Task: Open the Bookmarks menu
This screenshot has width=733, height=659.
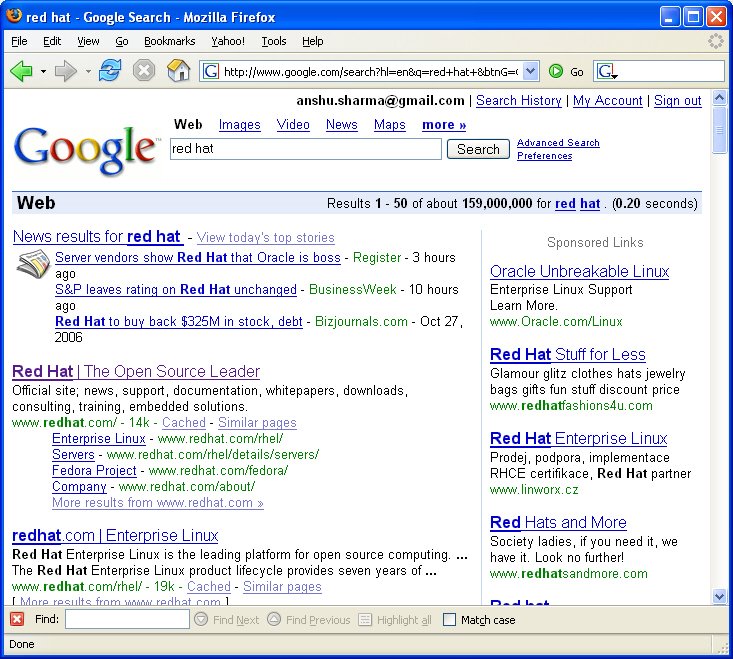Action: click(170, 41)
